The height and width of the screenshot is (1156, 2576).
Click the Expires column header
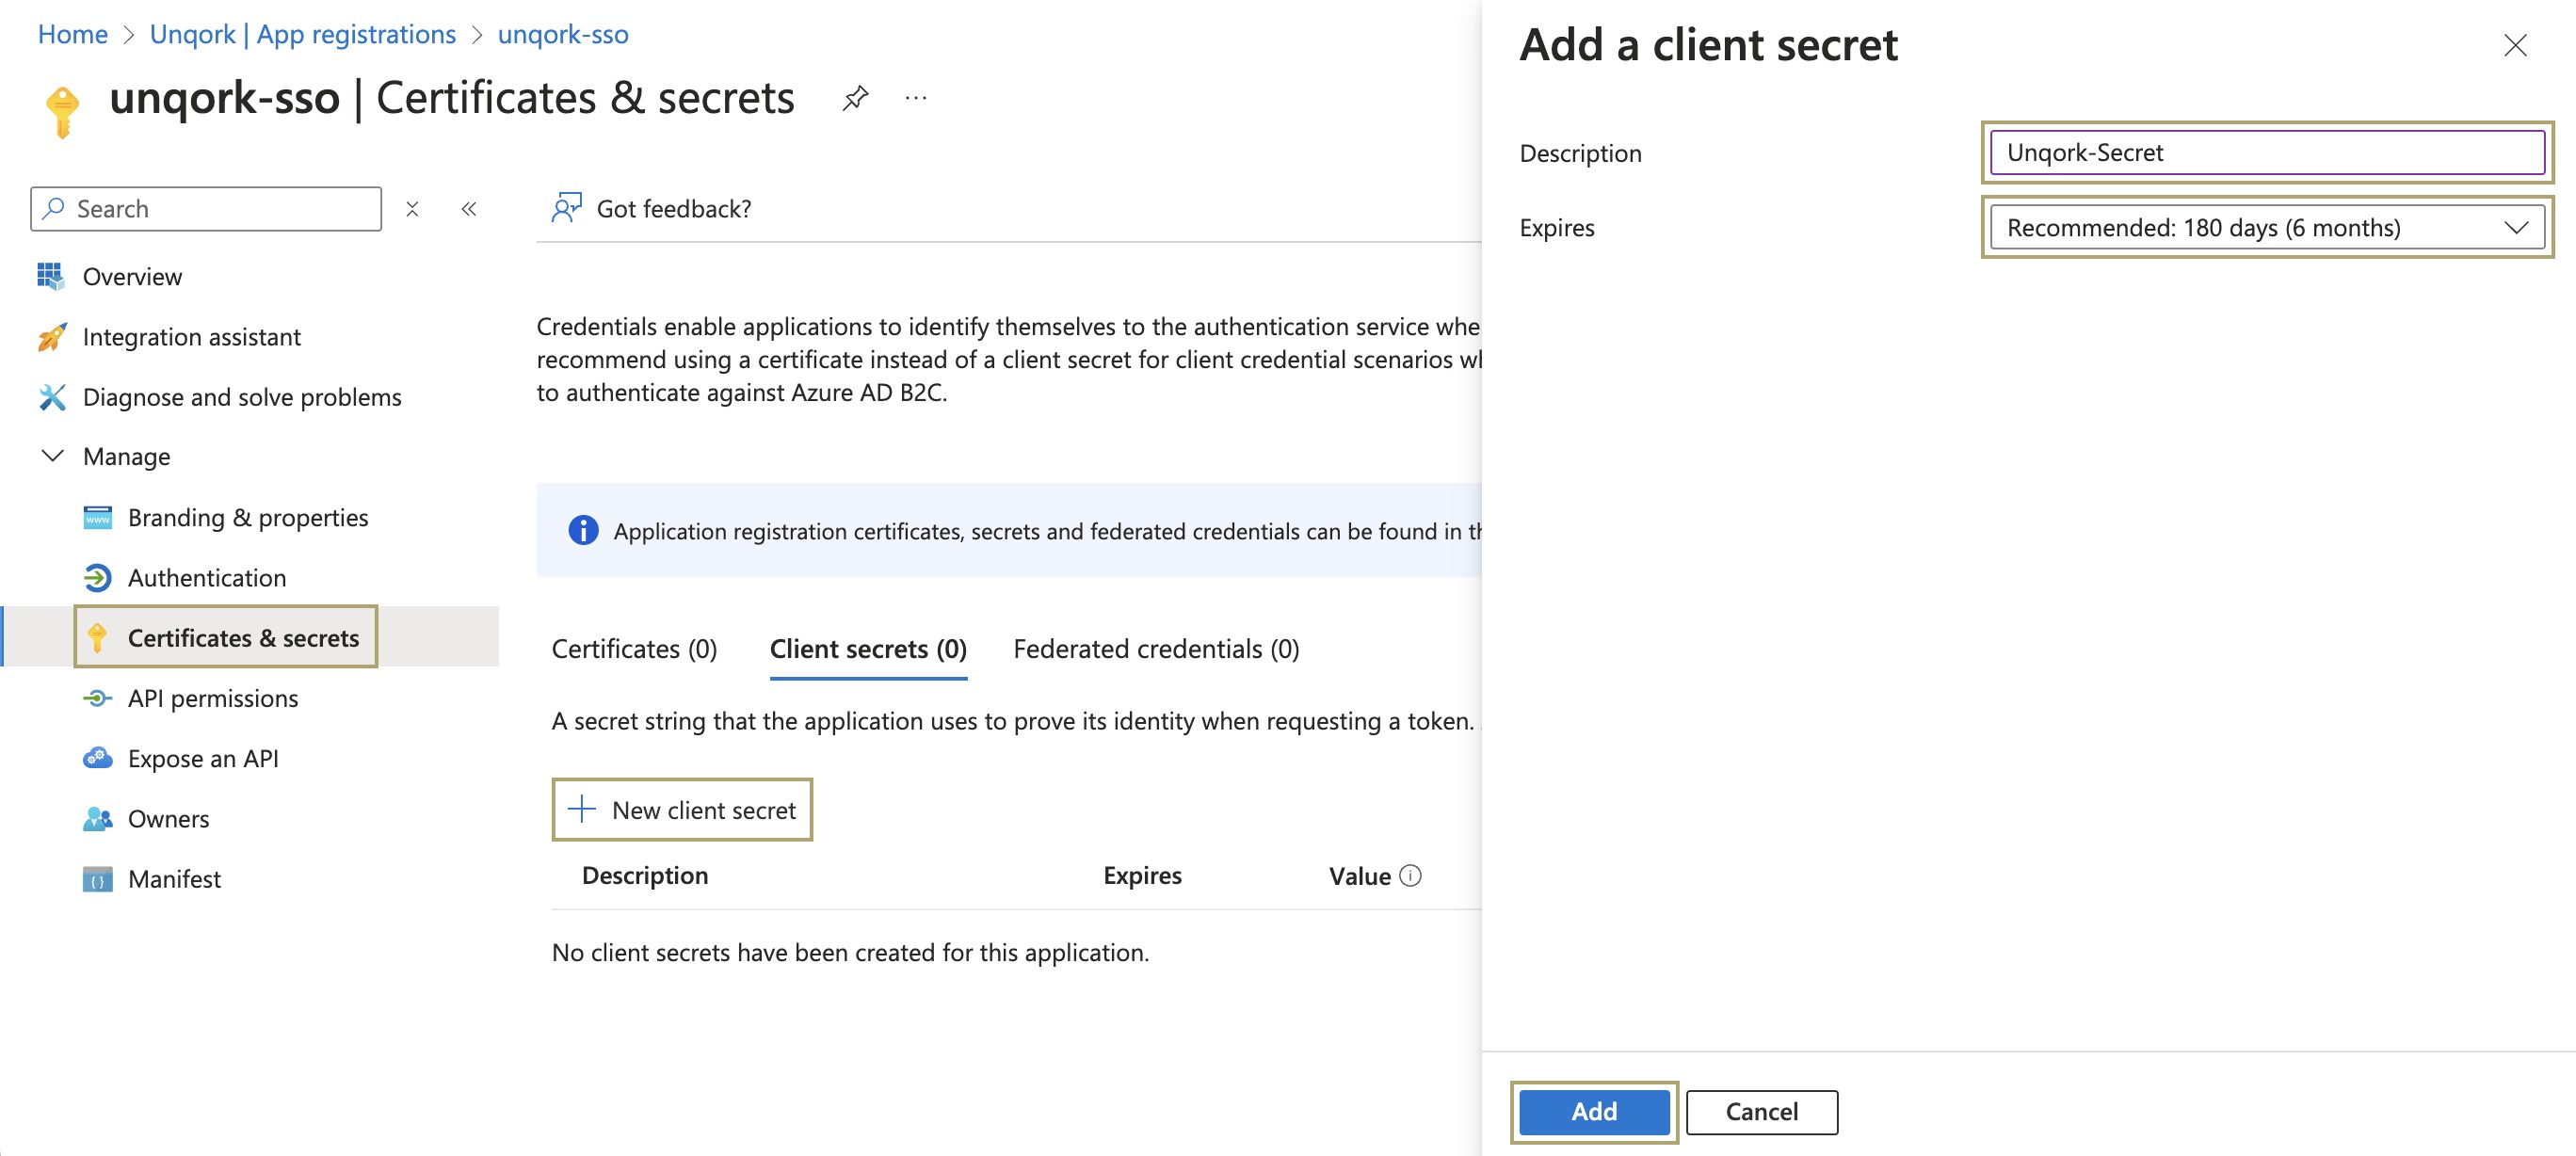[1141, 875]
